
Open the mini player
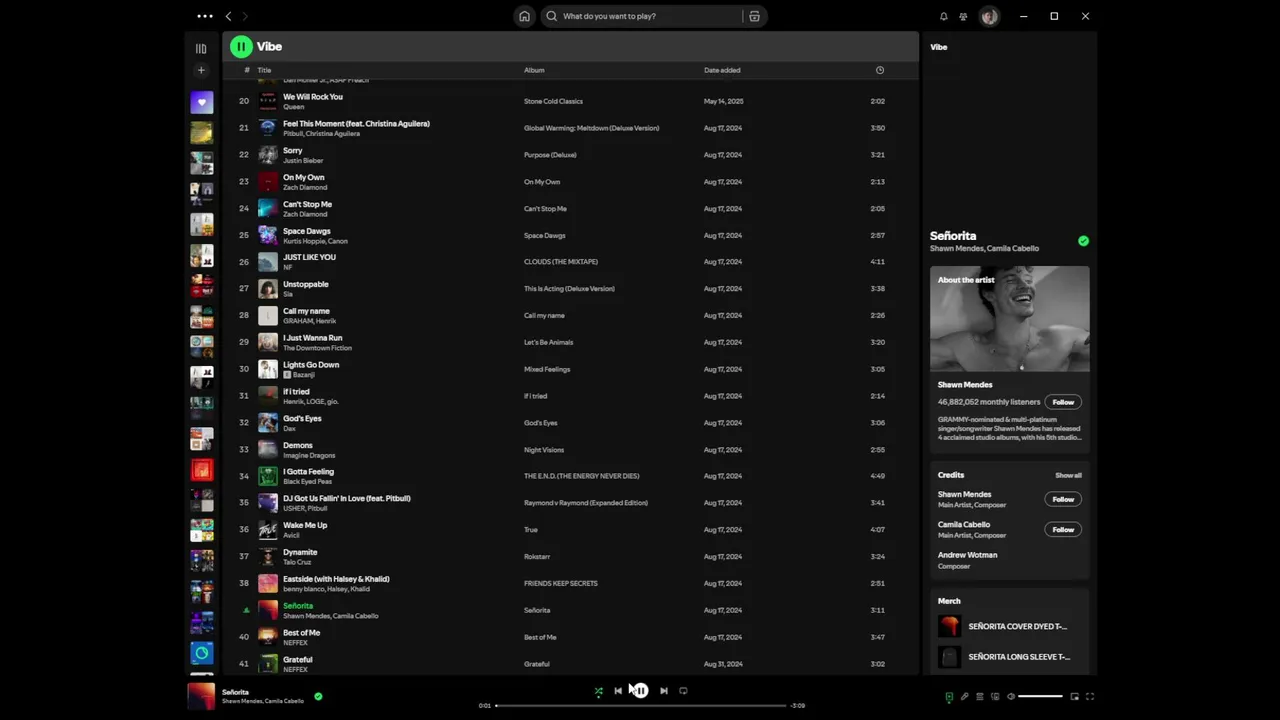click(x=1075, y=697)
